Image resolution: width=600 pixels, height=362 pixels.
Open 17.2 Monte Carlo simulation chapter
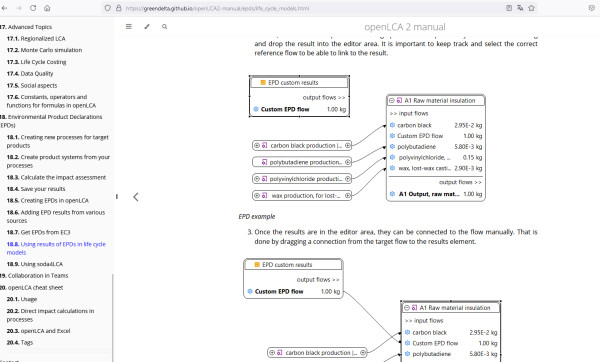(44, 50)
